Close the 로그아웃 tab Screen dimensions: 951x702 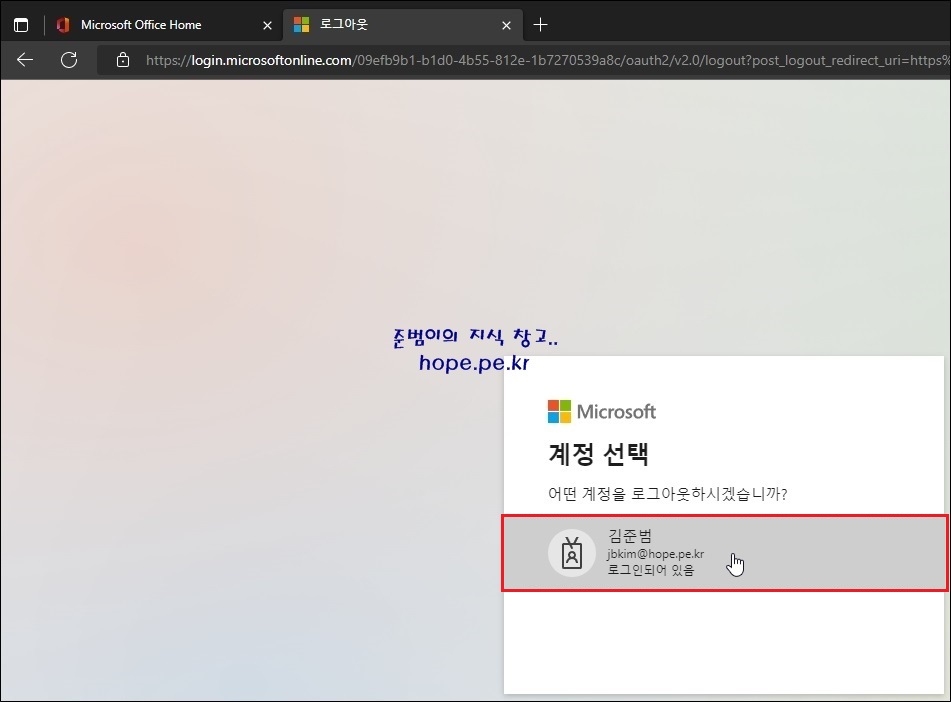(506, 25)
